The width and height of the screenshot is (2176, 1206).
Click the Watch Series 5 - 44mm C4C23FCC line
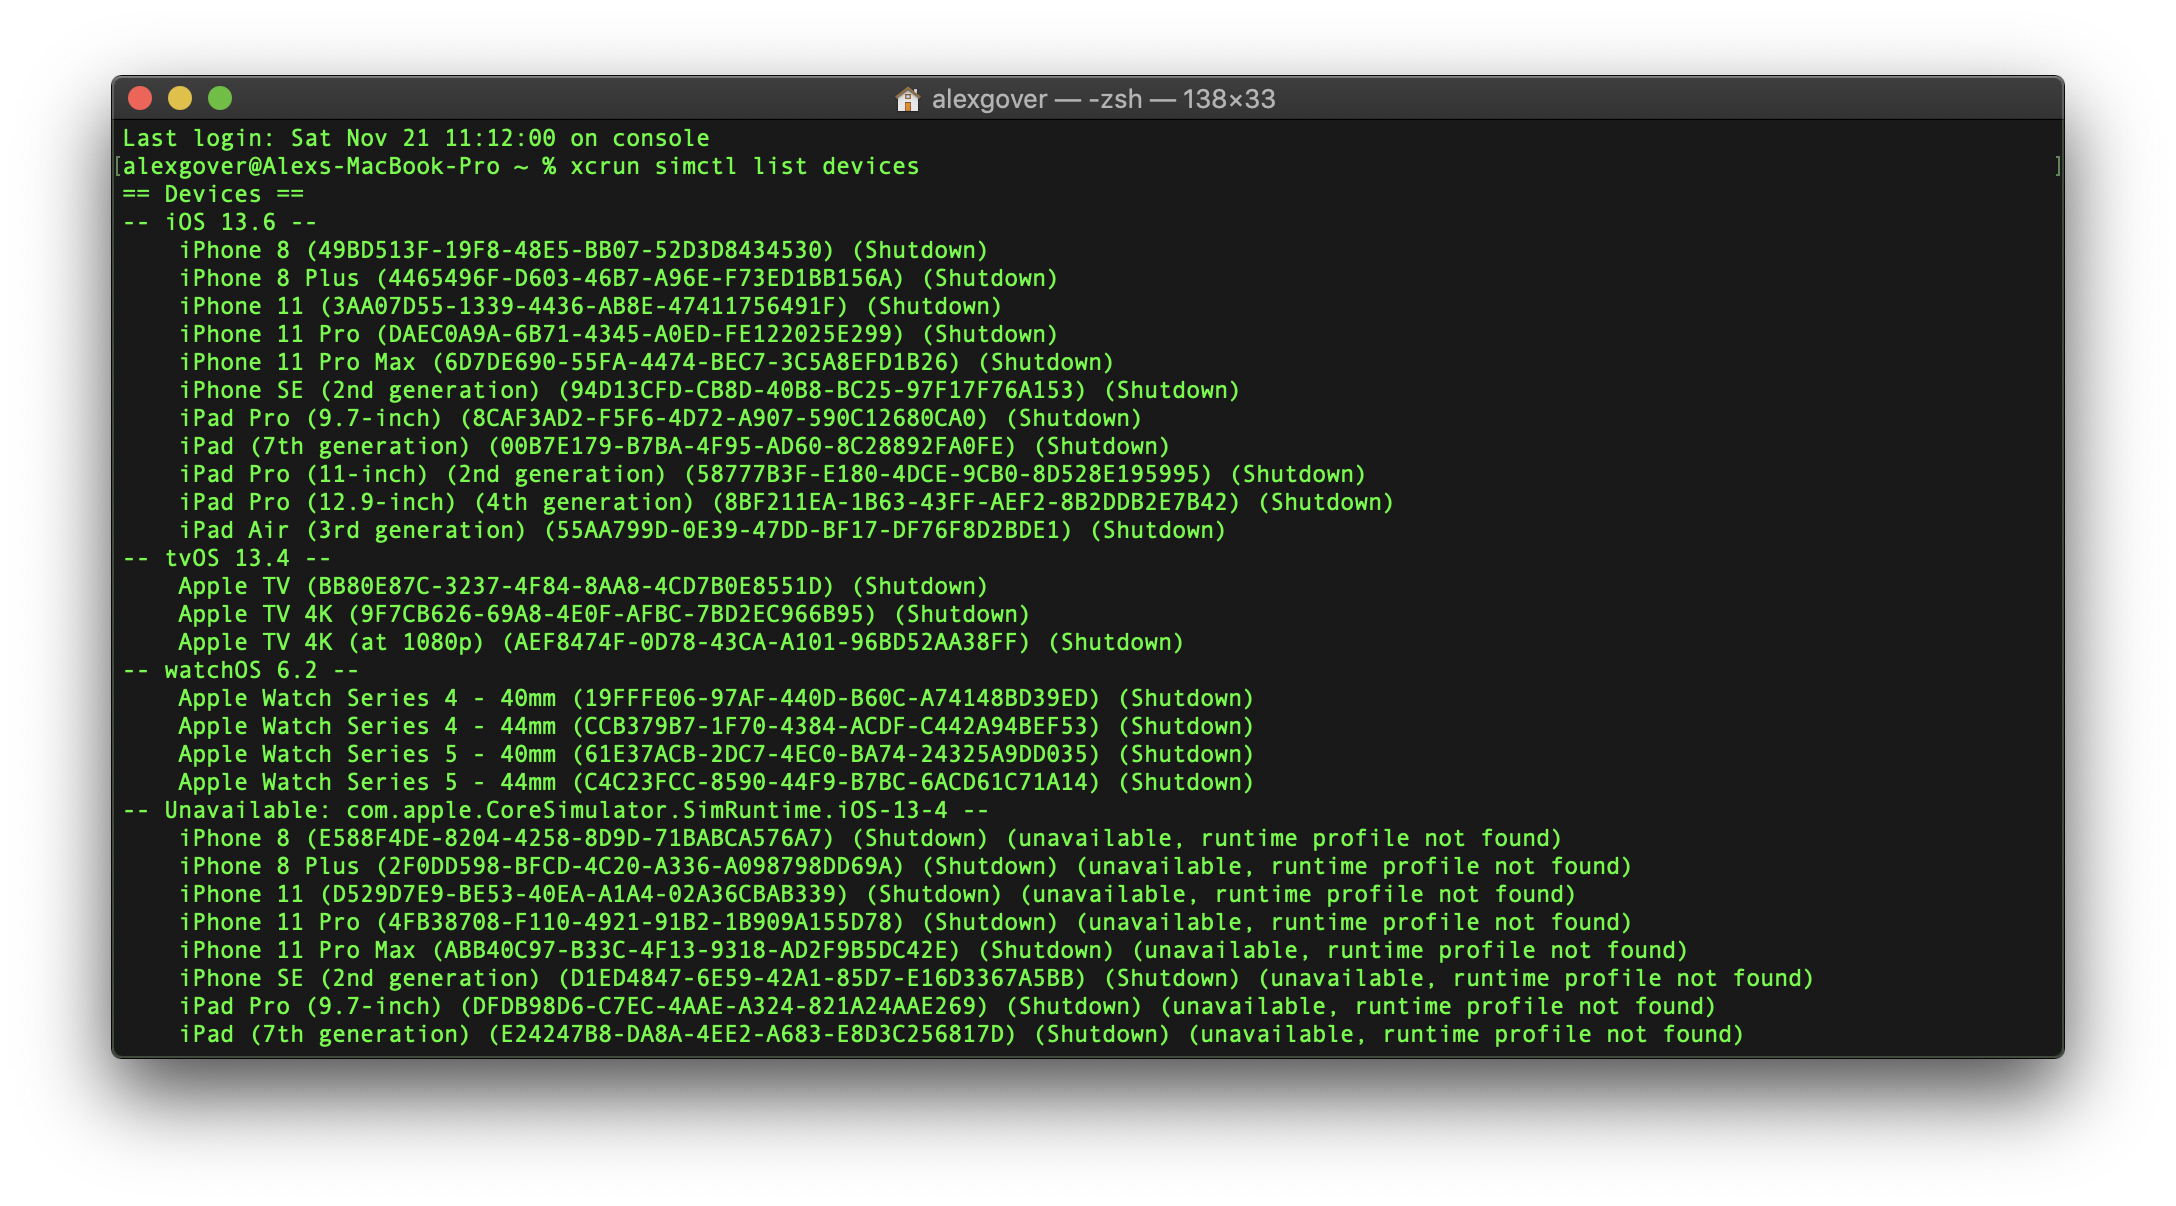[716, 782]
